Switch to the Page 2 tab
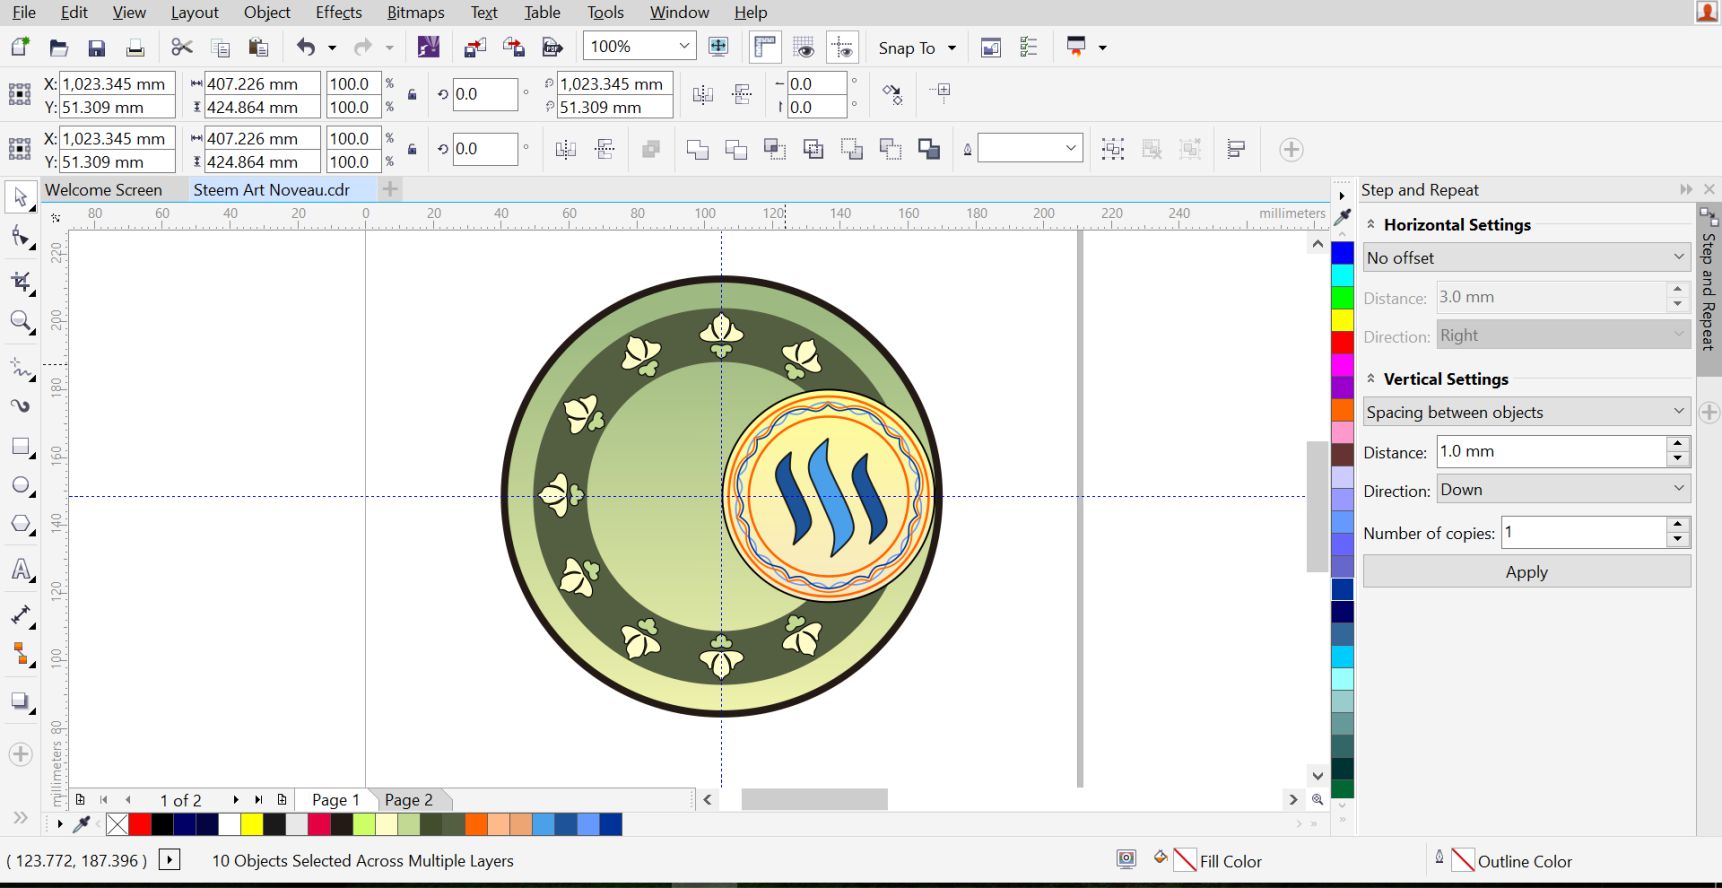 pyautogui.click(x=409, y=800)
